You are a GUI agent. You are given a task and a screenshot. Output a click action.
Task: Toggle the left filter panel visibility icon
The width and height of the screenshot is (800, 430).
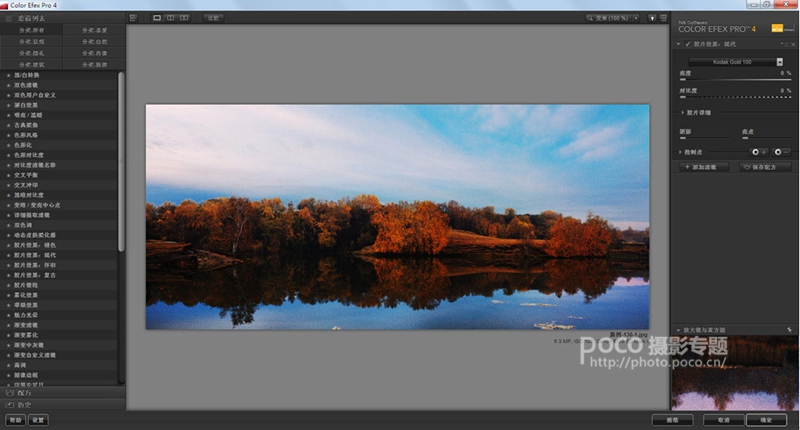133,18
